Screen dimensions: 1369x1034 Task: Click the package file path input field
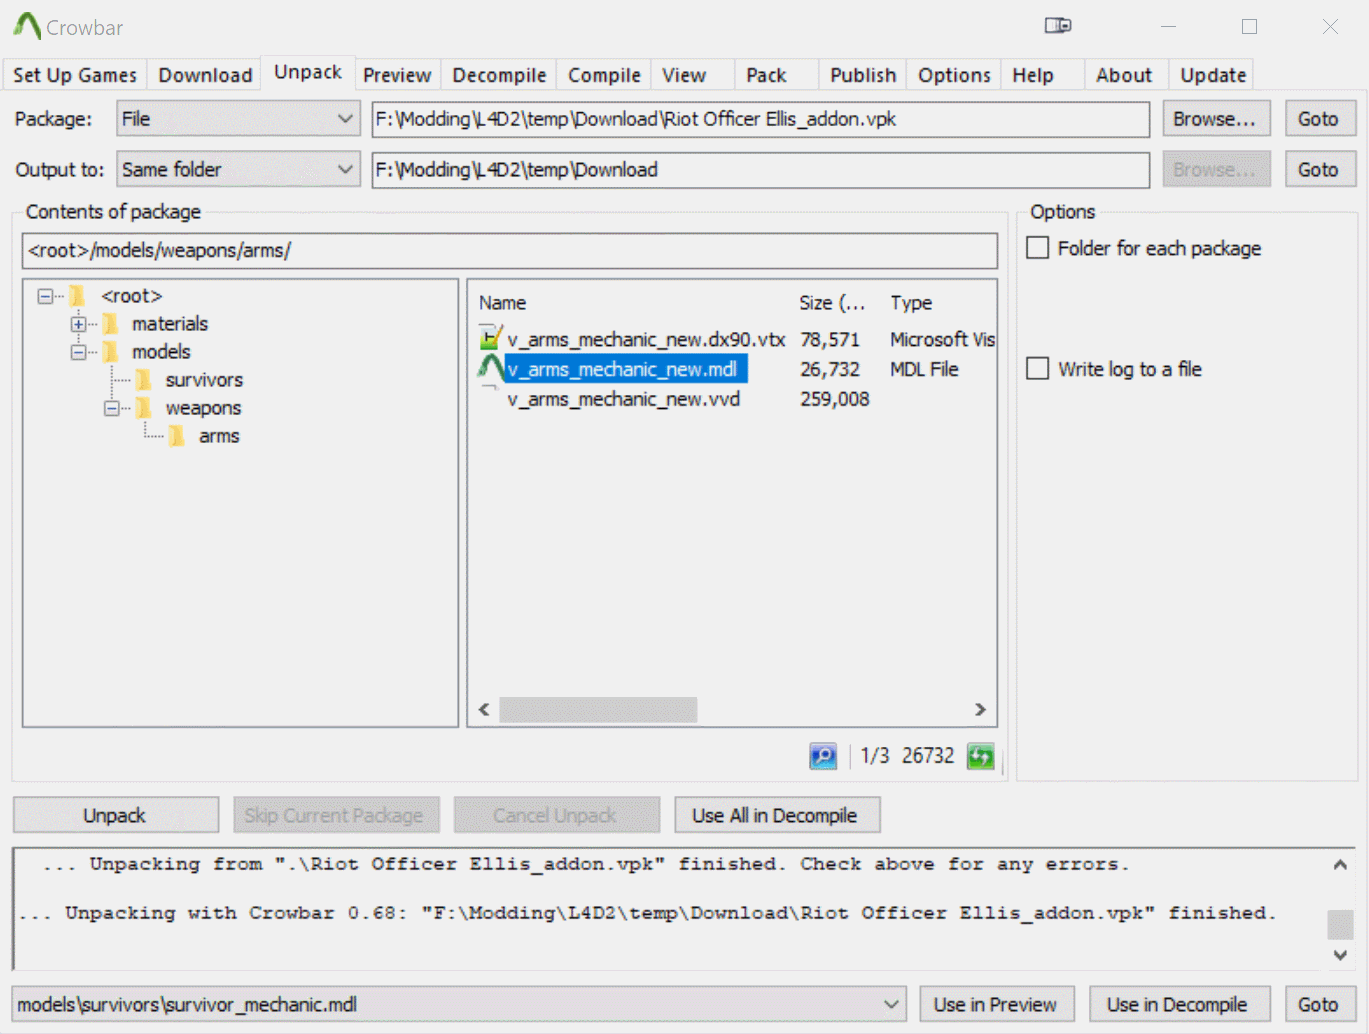pyautogui.click(x=761, y=119)
